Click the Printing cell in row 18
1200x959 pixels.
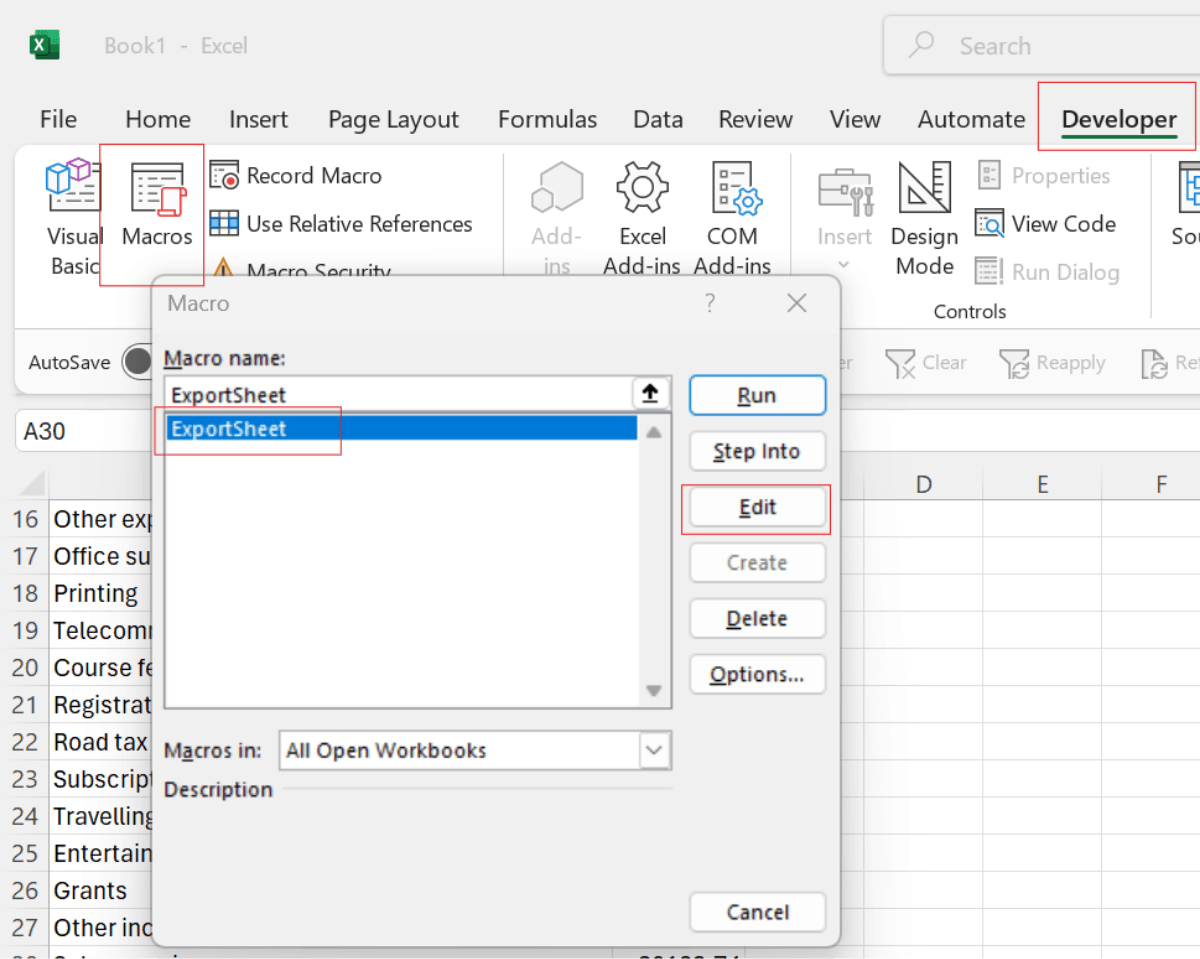point(100,593)
